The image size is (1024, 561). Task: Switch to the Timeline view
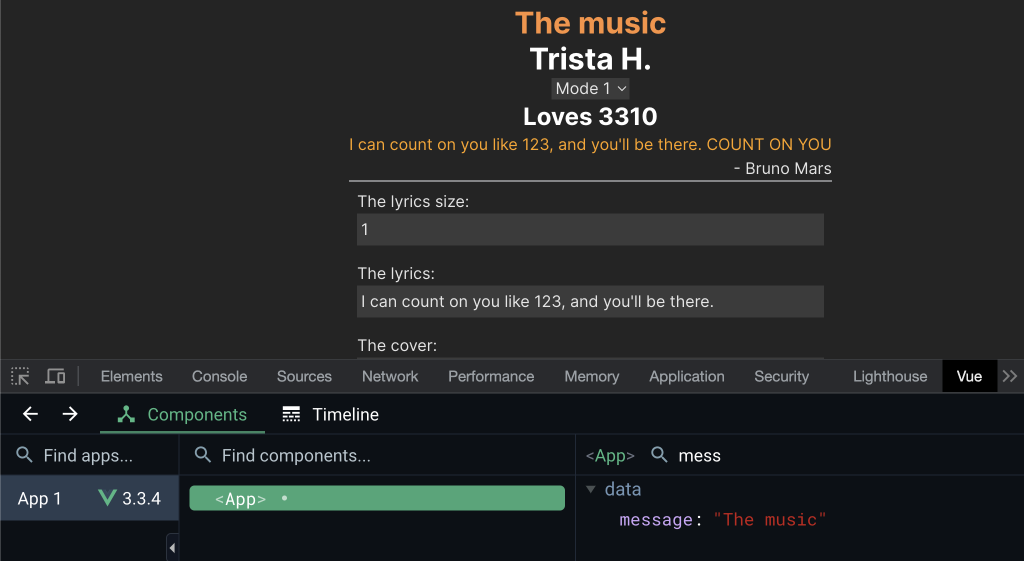[x=330, y=415]
